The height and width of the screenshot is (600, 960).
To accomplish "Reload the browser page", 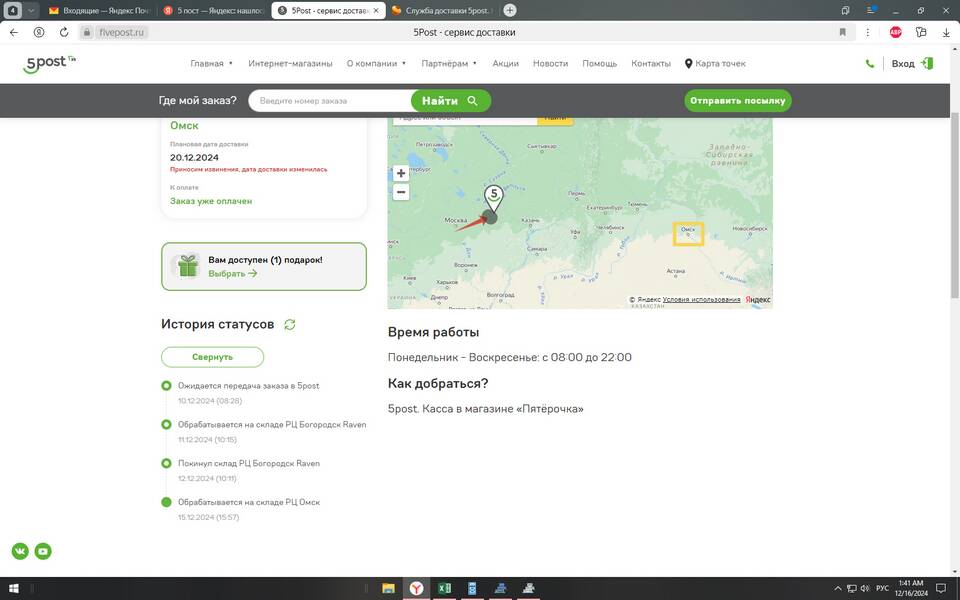I will click(x=64, y=32).
